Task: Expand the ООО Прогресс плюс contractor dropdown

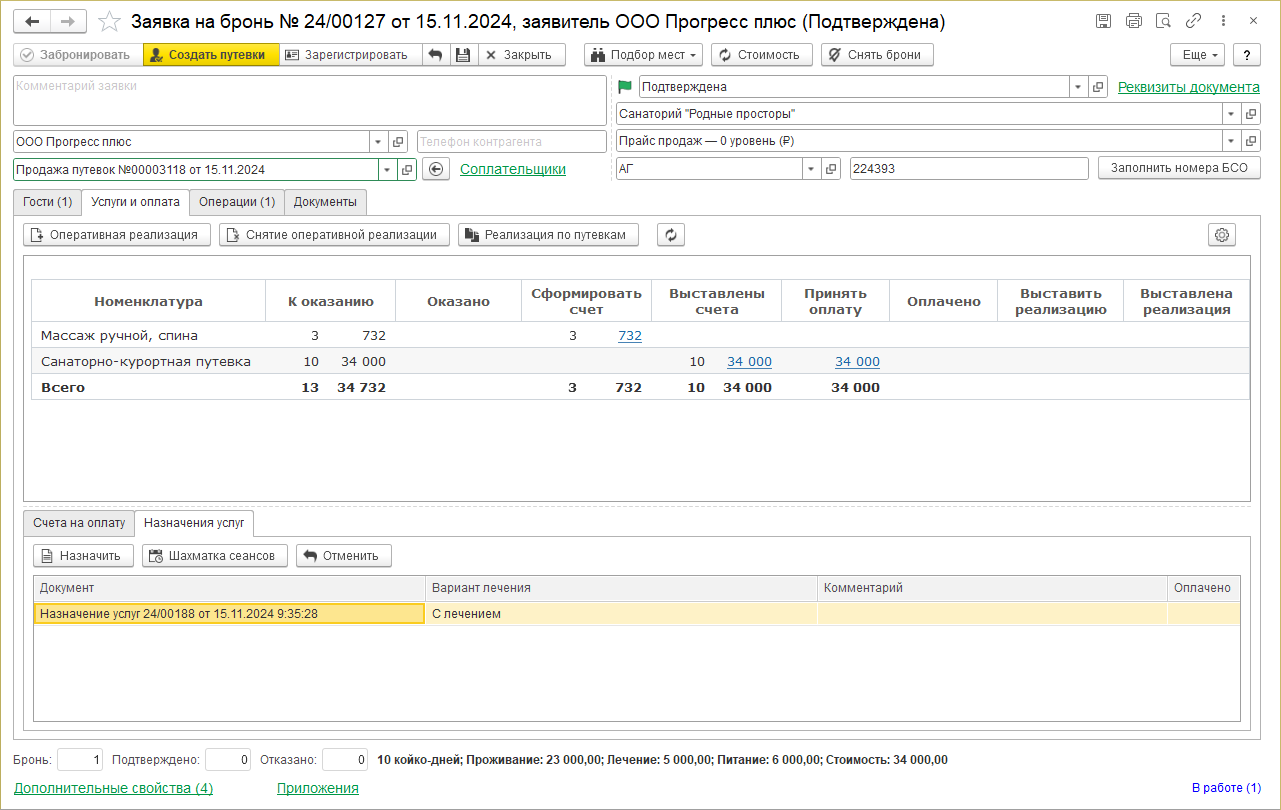Action: coord(378,142)
